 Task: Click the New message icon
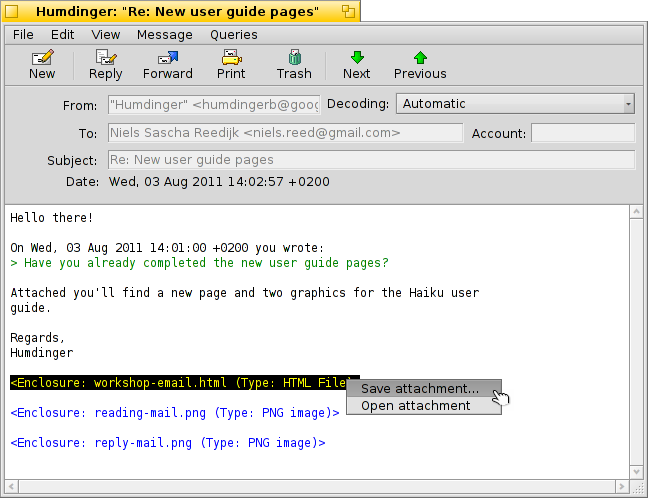coord(42,58)
